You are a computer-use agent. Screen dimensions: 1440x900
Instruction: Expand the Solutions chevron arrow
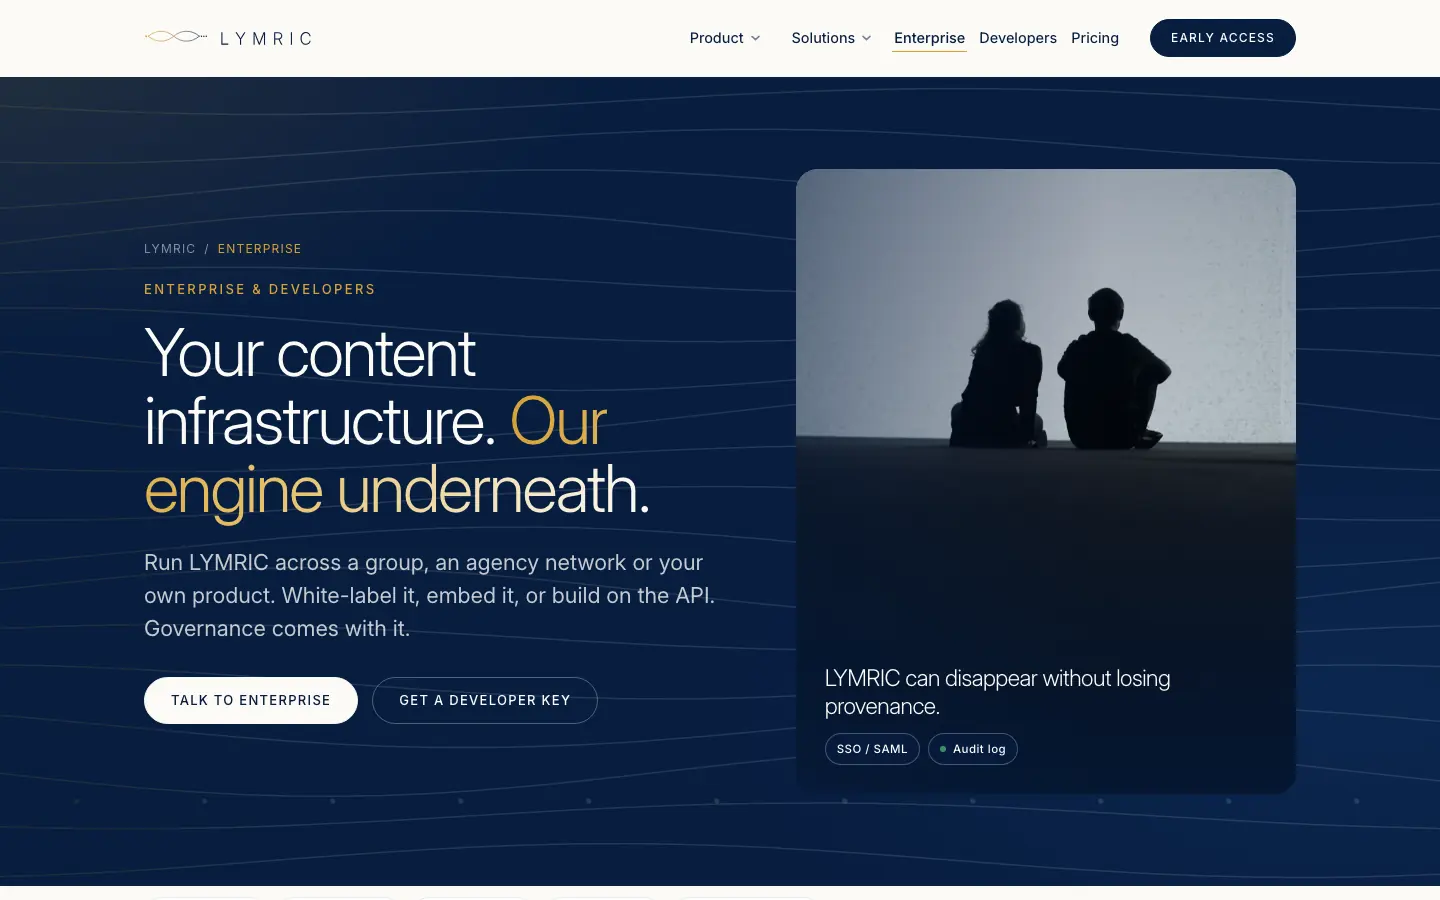866,38
